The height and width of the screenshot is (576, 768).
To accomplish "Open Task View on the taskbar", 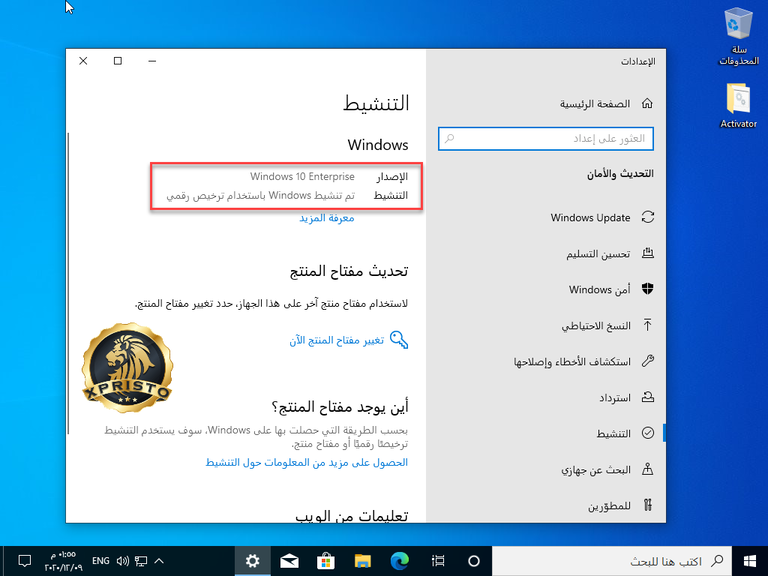I will pyautogui.click(x=438, y=561).
